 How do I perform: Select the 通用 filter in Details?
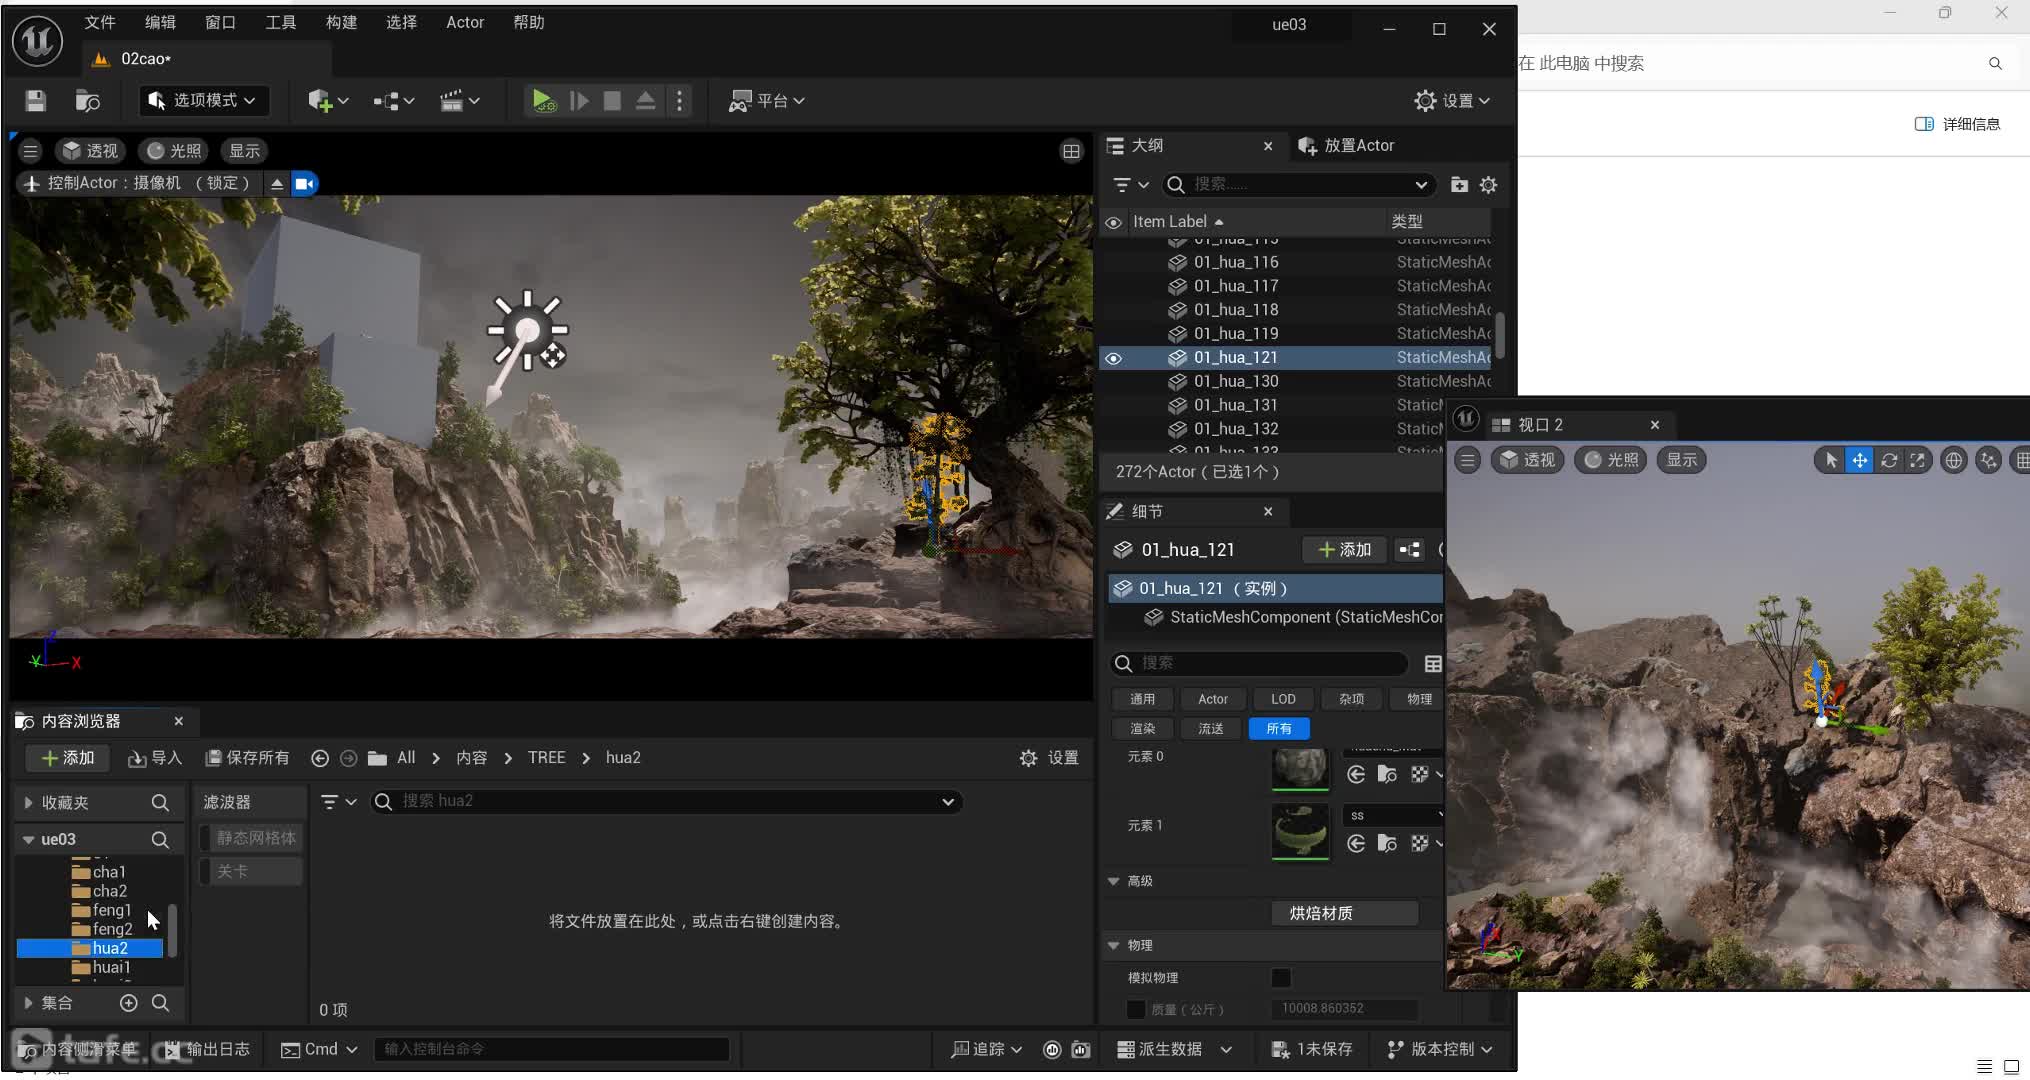1143,699
